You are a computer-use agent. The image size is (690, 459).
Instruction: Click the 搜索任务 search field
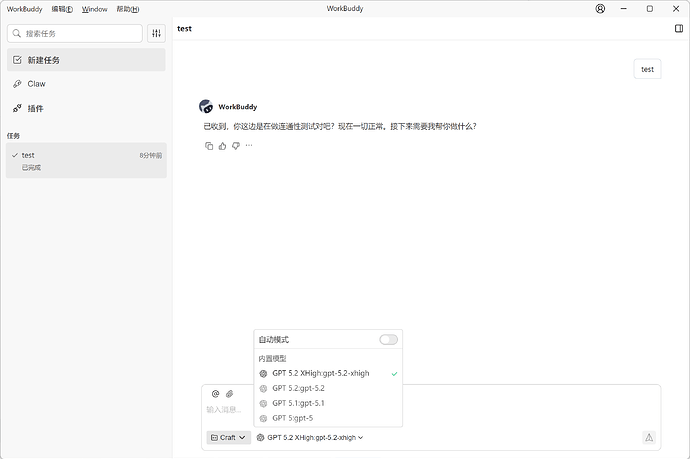tap(75, 33)
